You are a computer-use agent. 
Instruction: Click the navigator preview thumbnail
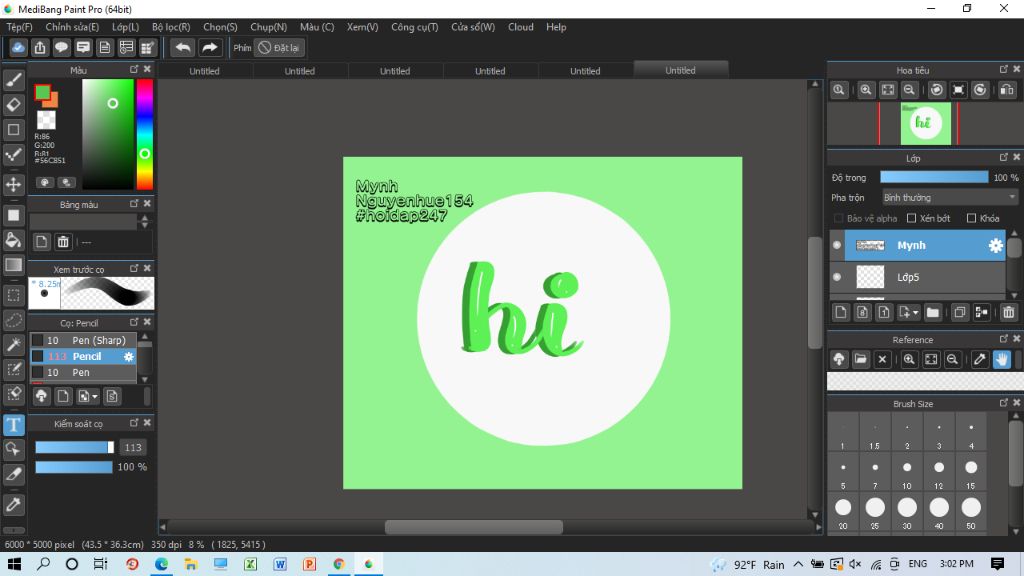tap(925, 123)
